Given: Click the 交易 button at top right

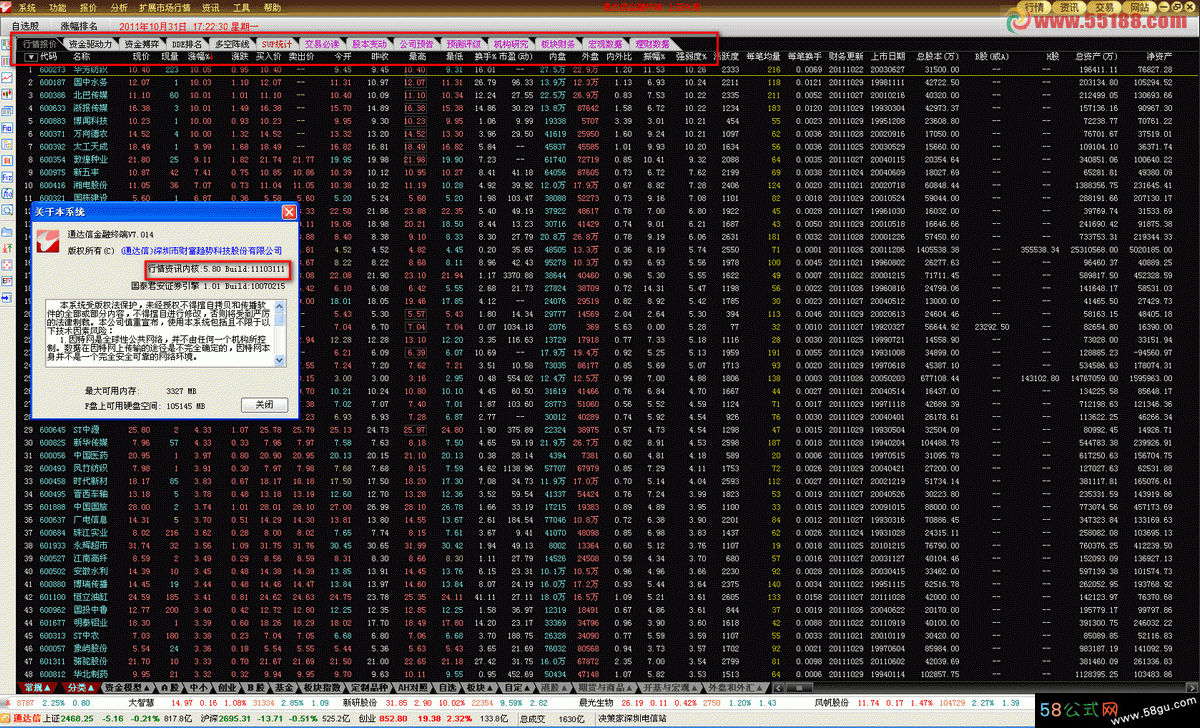Looking at the screenshot, I should point(1105,8).
